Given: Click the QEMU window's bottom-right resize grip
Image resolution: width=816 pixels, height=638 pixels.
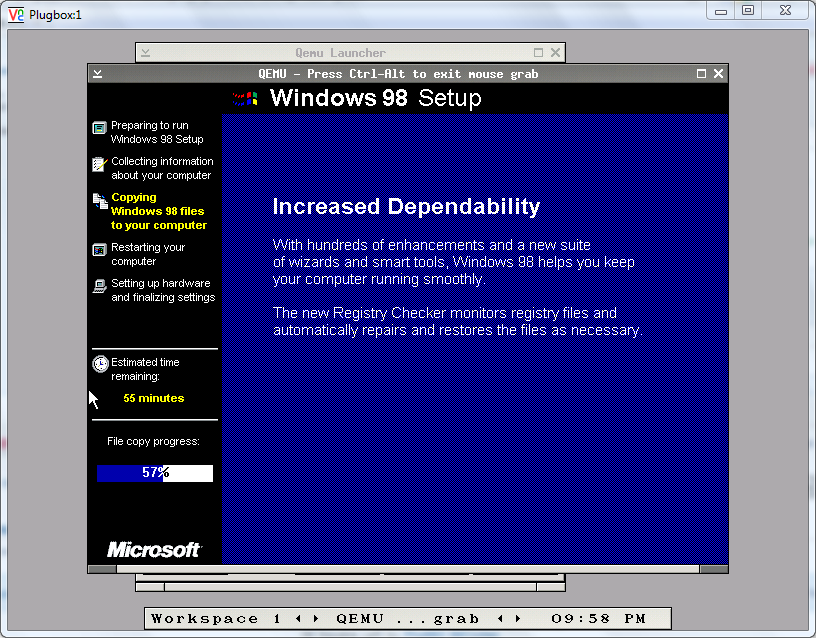Looking at the screenshot, I should click(714, 569).
